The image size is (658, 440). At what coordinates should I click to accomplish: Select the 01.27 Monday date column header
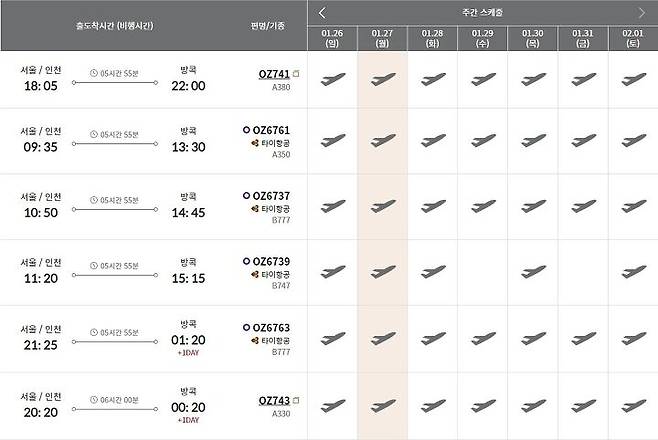(382, 38)
